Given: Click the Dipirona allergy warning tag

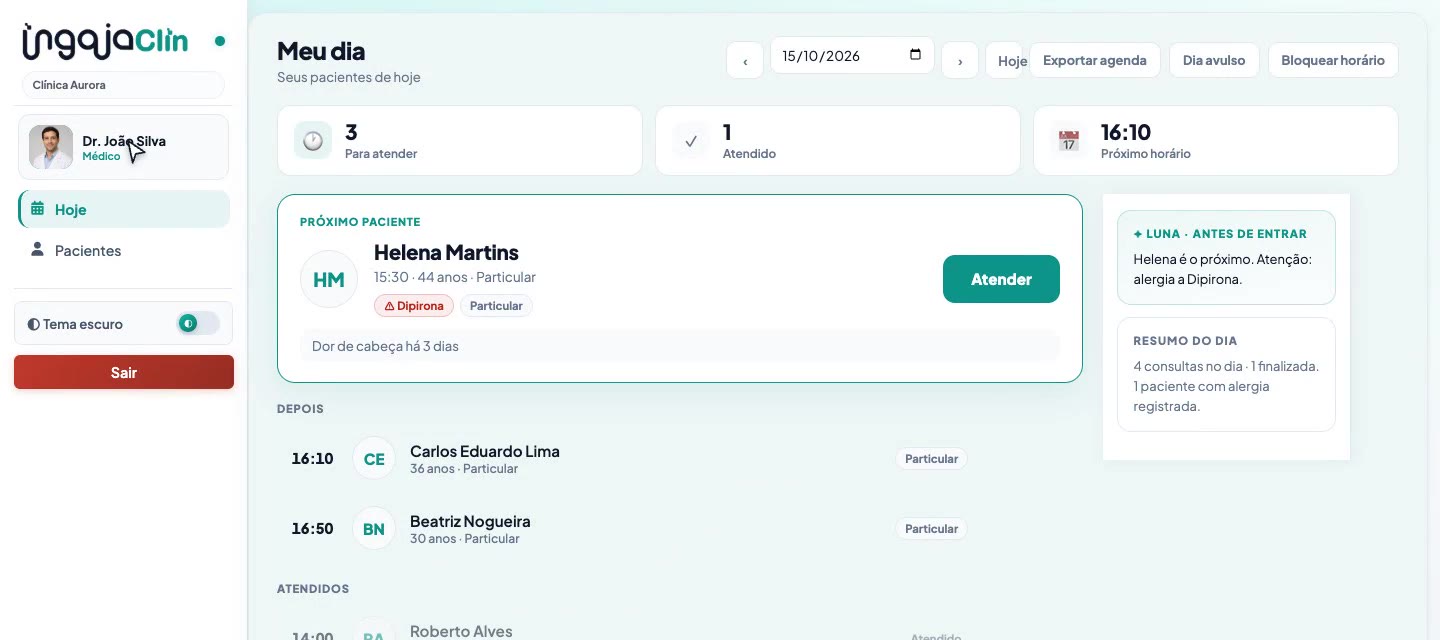Looking at the screenshot, I should (414, 306).
